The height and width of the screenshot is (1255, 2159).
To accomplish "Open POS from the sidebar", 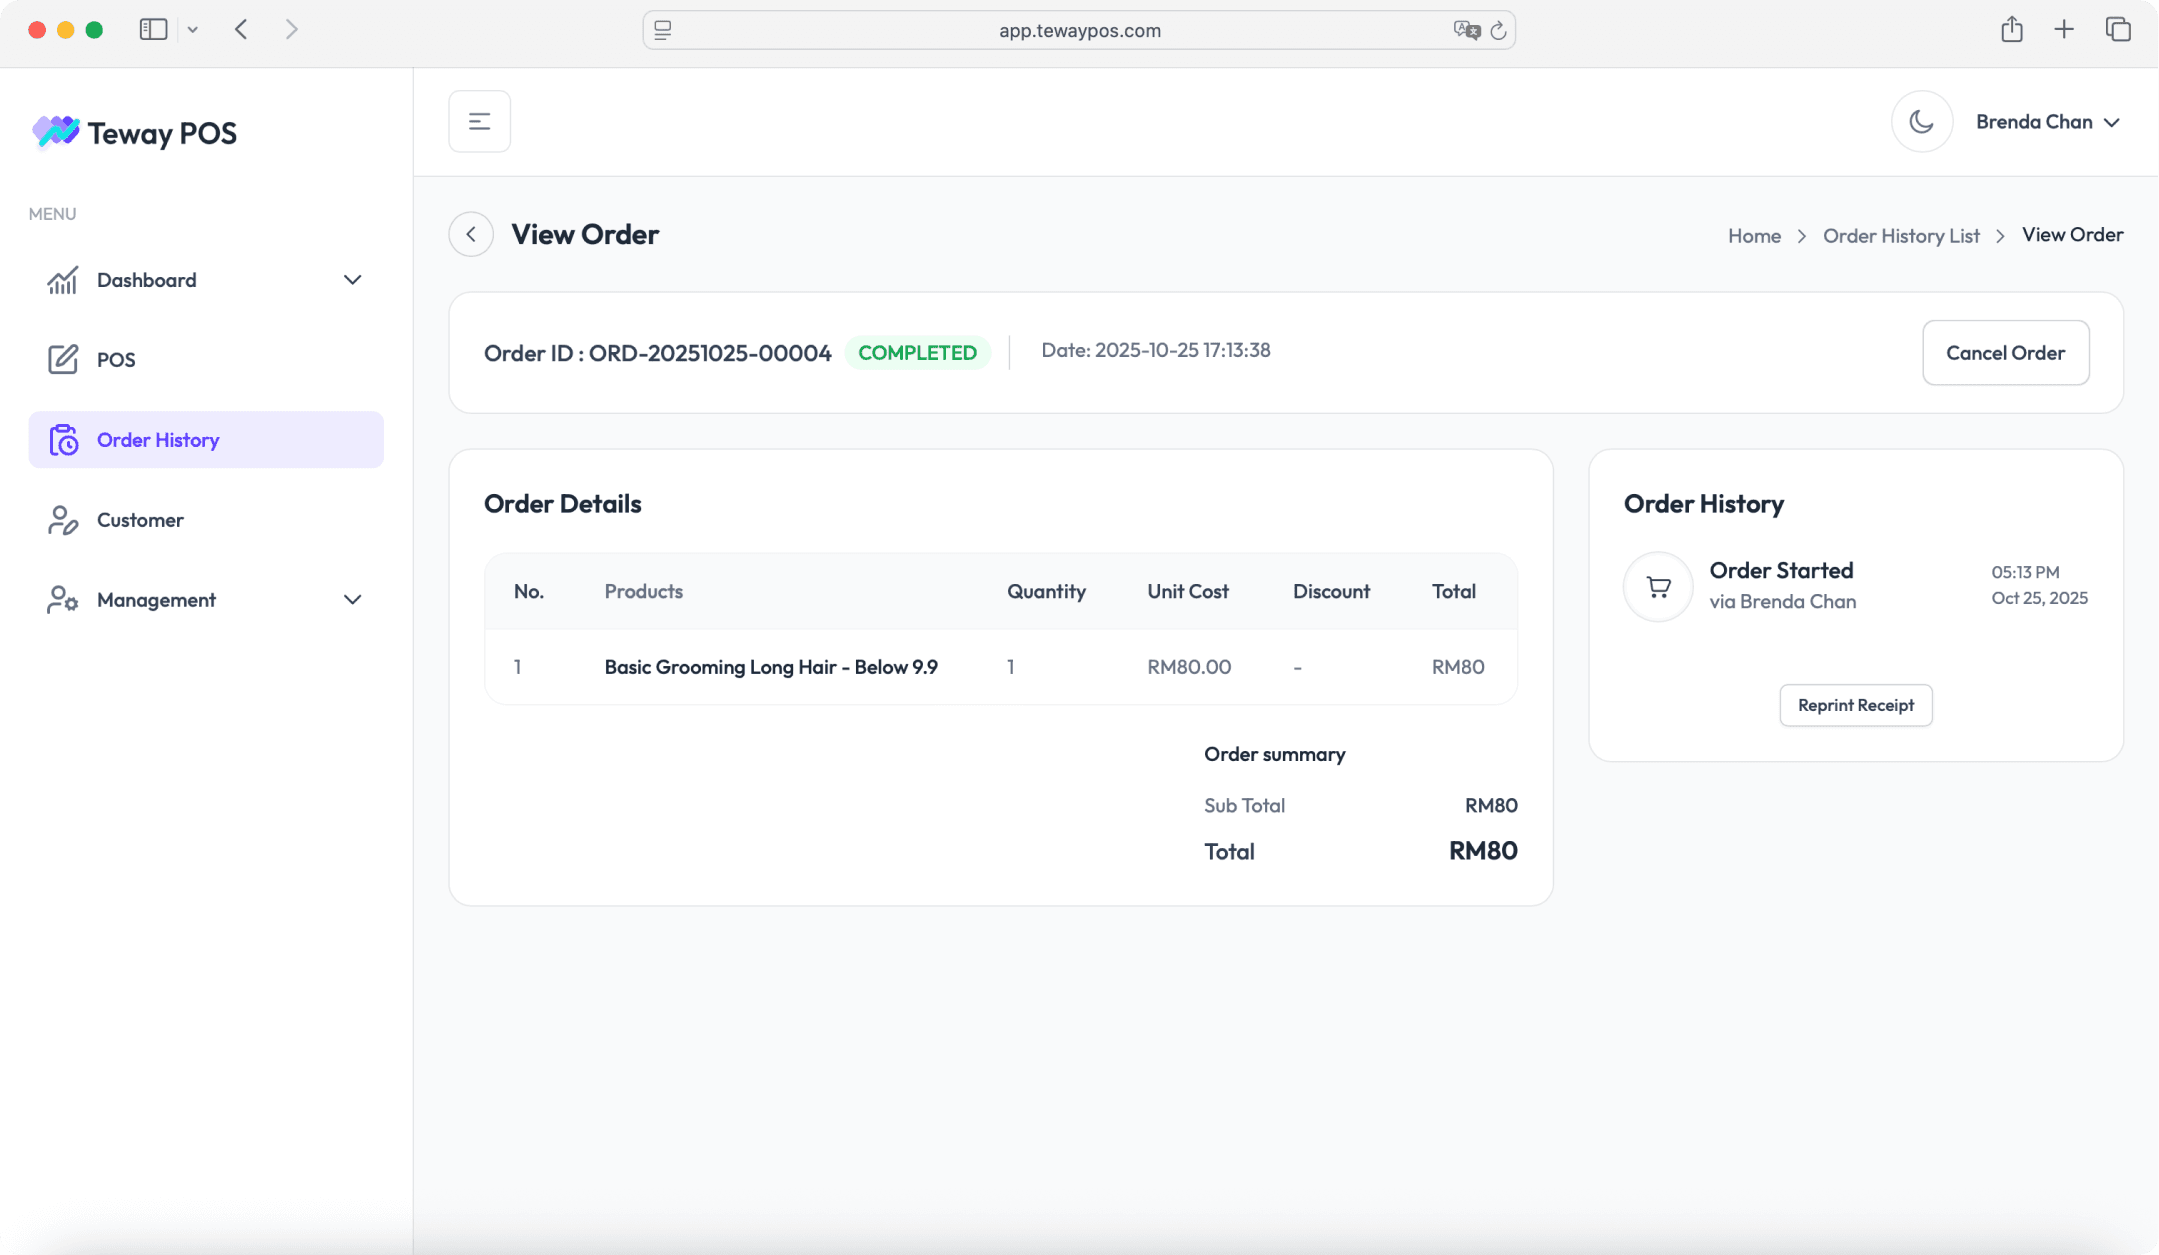I will [116, 360].
